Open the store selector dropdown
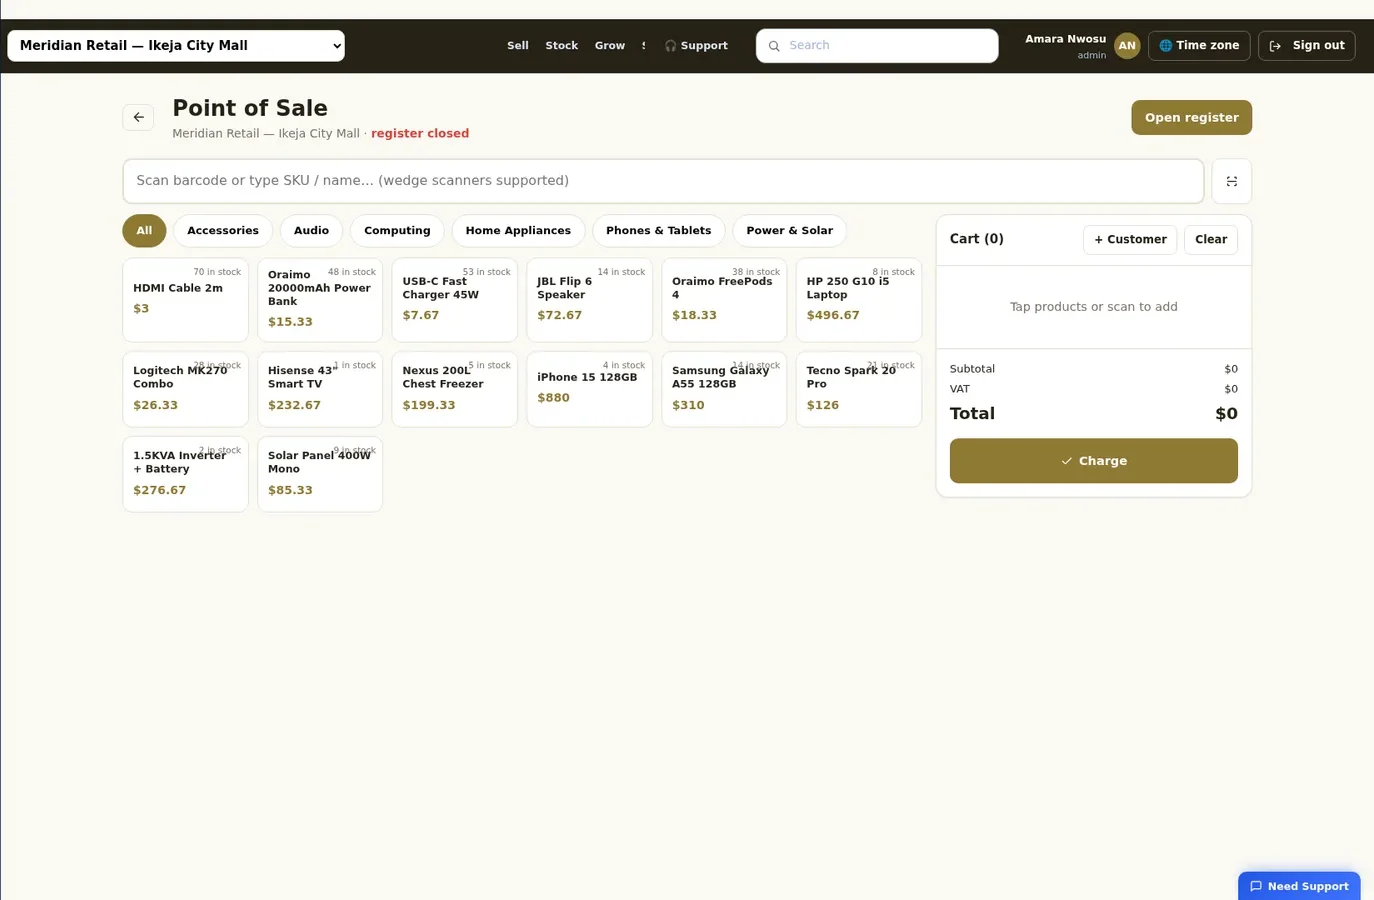This screenshot has width=1374, height=900. [x=176, y=46]
